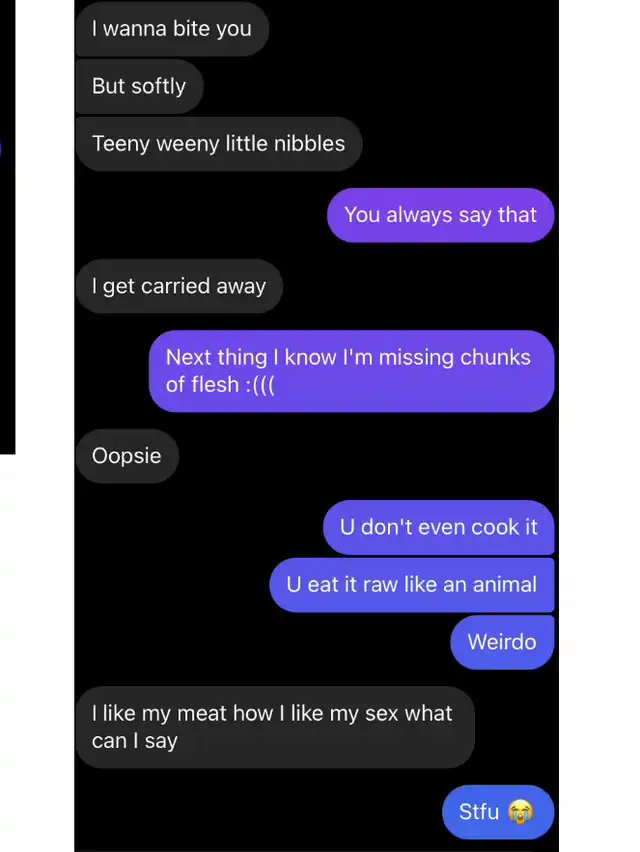Click the 'I like my meat how I like' message
640x852 pixels.
[x=275, y=728]
